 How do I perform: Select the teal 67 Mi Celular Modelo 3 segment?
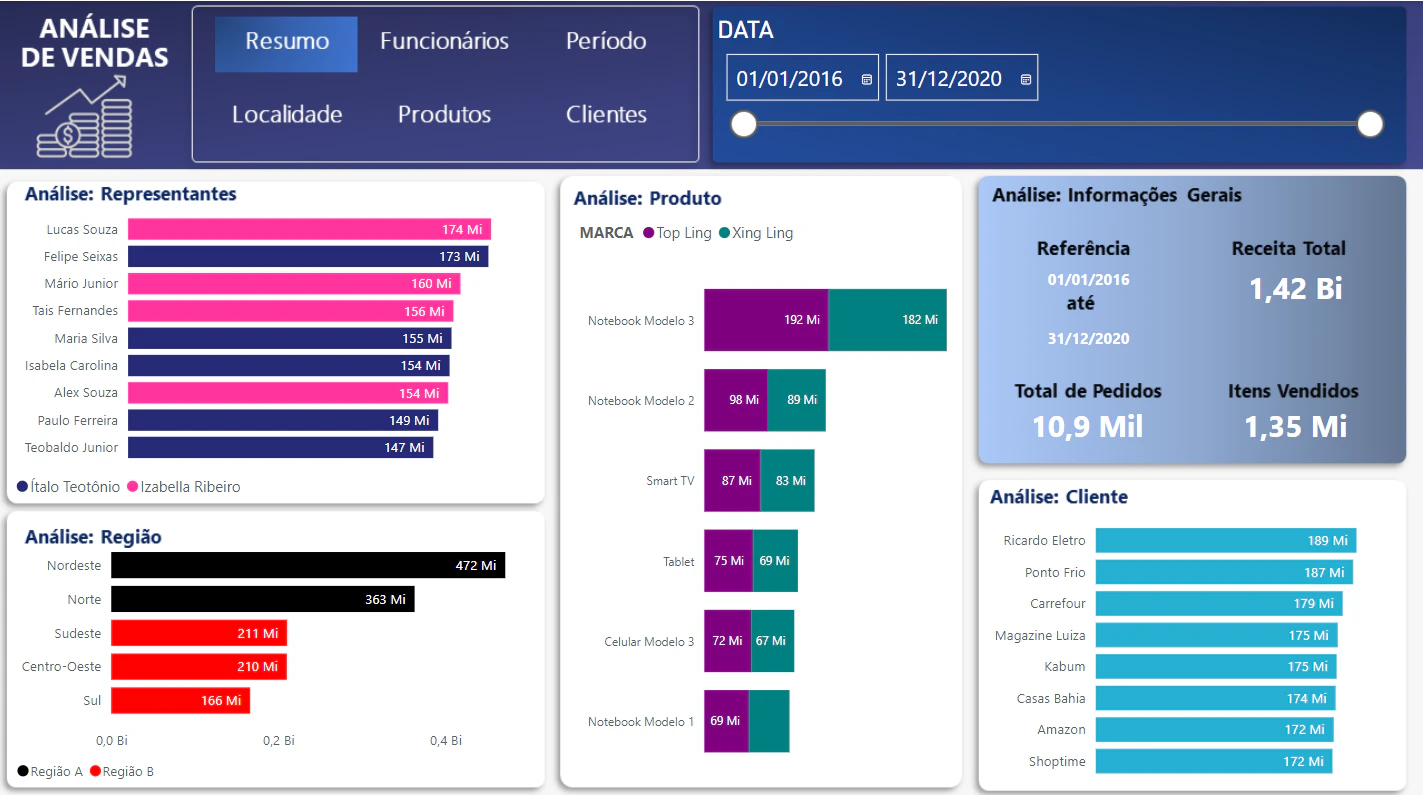coord(772,641)
